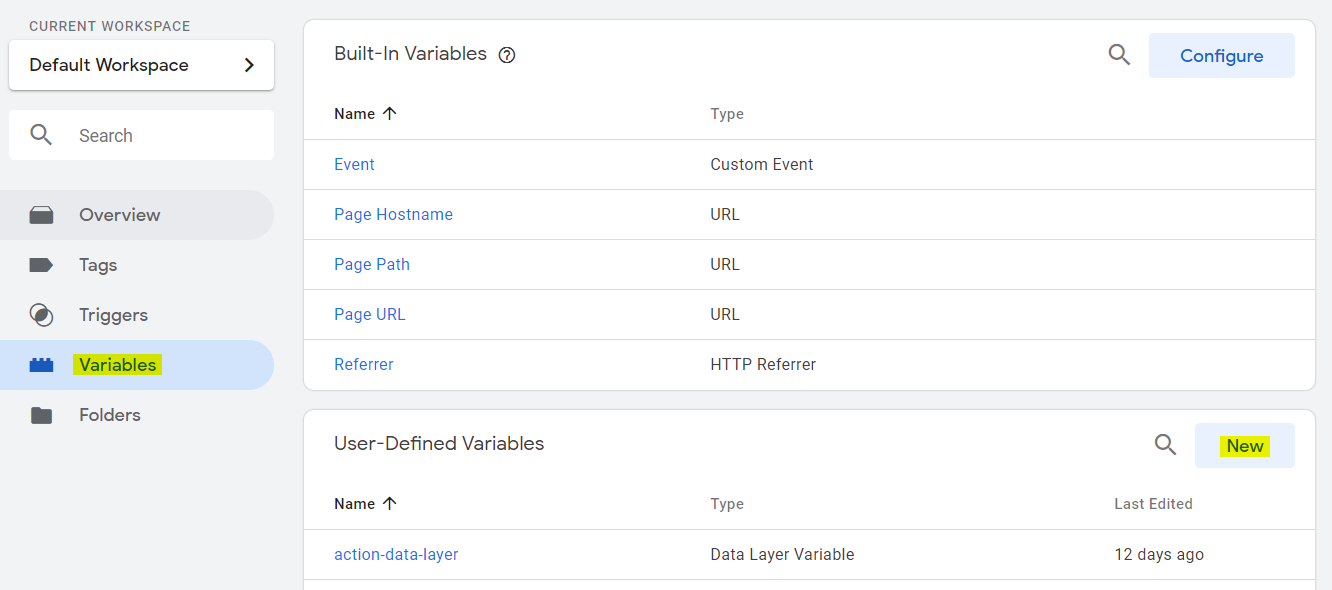Open the Tags section
The height and width of the screenshot is (590, 1332).
98,265
